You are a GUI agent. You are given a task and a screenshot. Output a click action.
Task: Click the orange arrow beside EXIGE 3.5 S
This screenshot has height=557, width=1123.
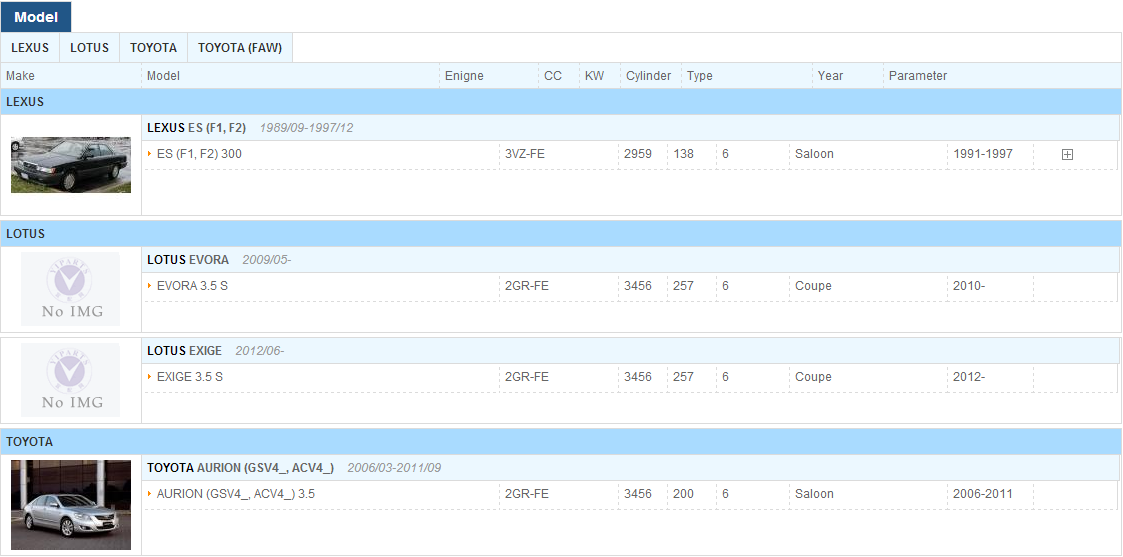tap(150, 376)
